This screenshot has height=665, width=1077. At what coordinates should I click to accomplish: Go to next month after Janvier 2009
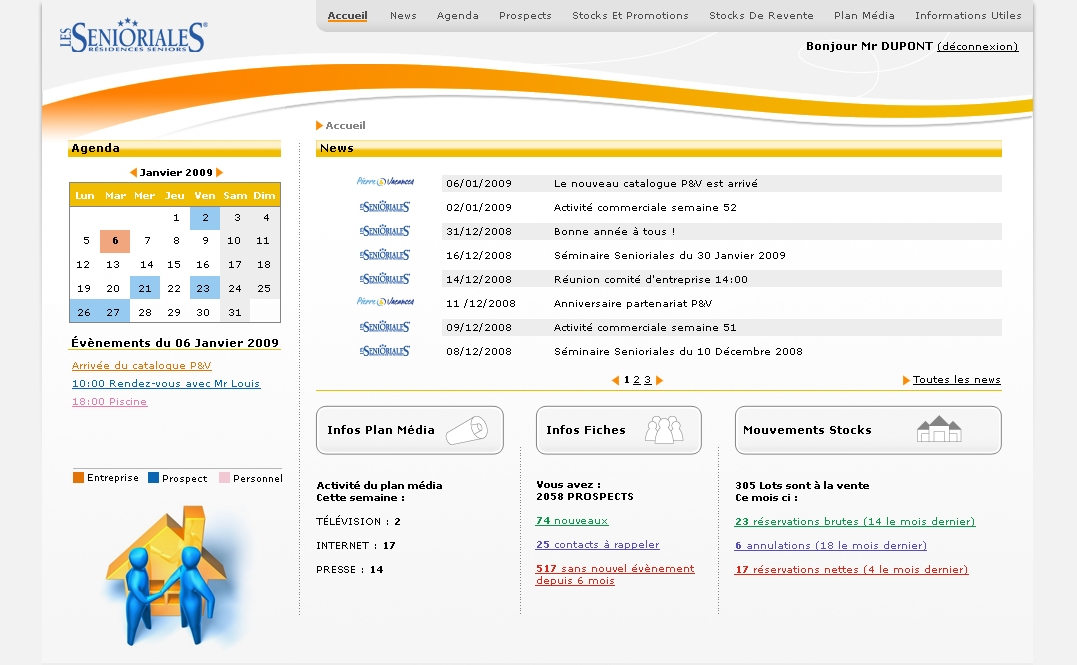[220, 173]
